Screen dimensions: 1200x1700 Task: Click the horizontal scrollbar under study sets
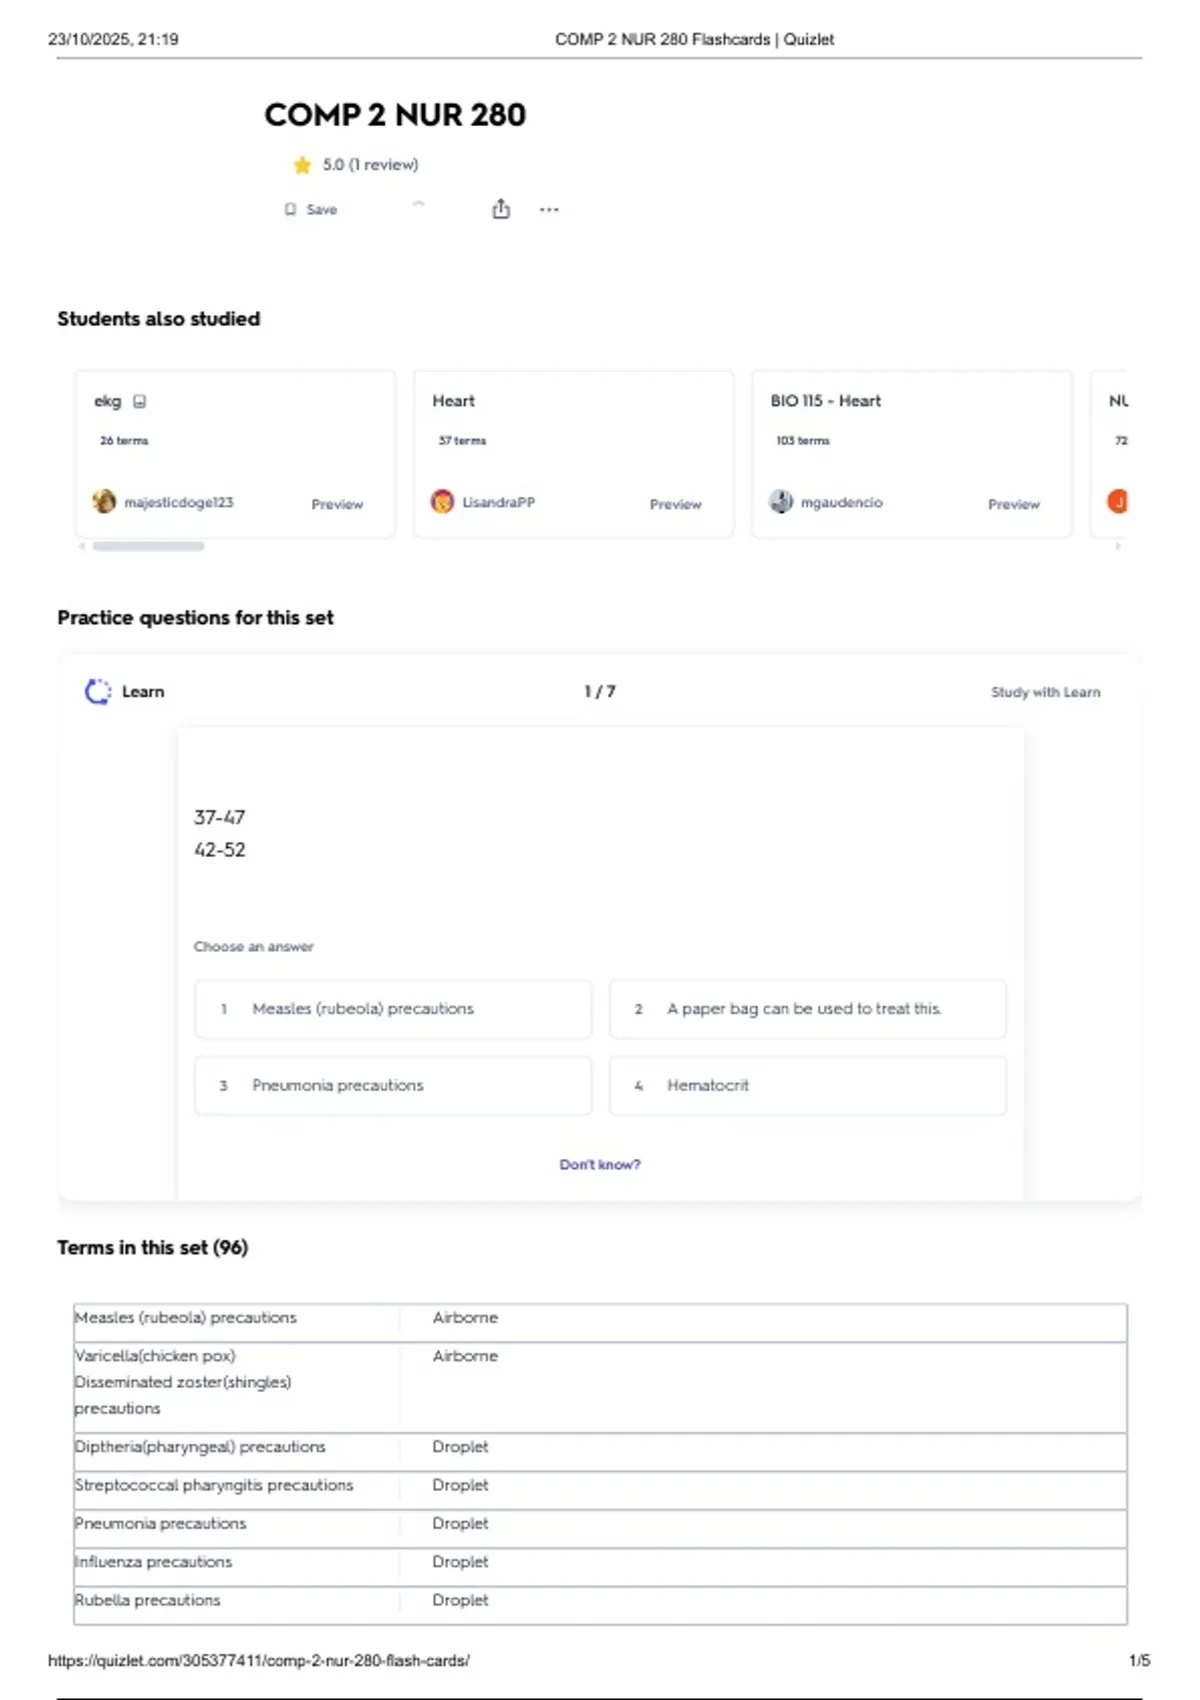pos(148,547)
